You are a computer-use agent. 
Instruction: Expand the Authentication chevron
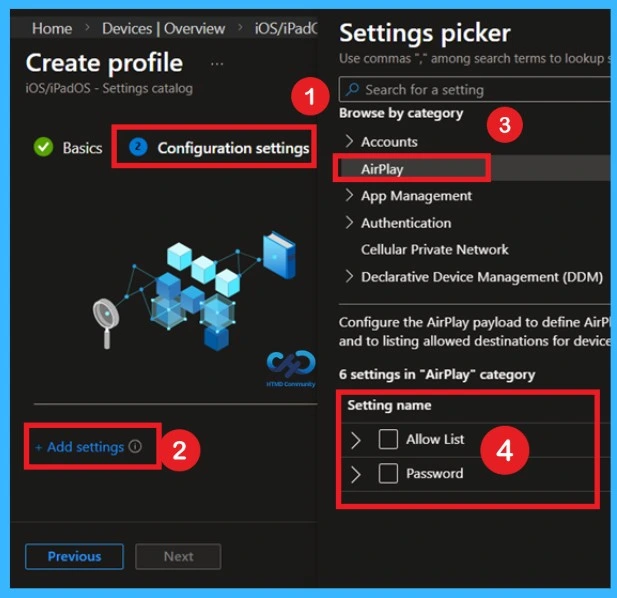point(349,222)
